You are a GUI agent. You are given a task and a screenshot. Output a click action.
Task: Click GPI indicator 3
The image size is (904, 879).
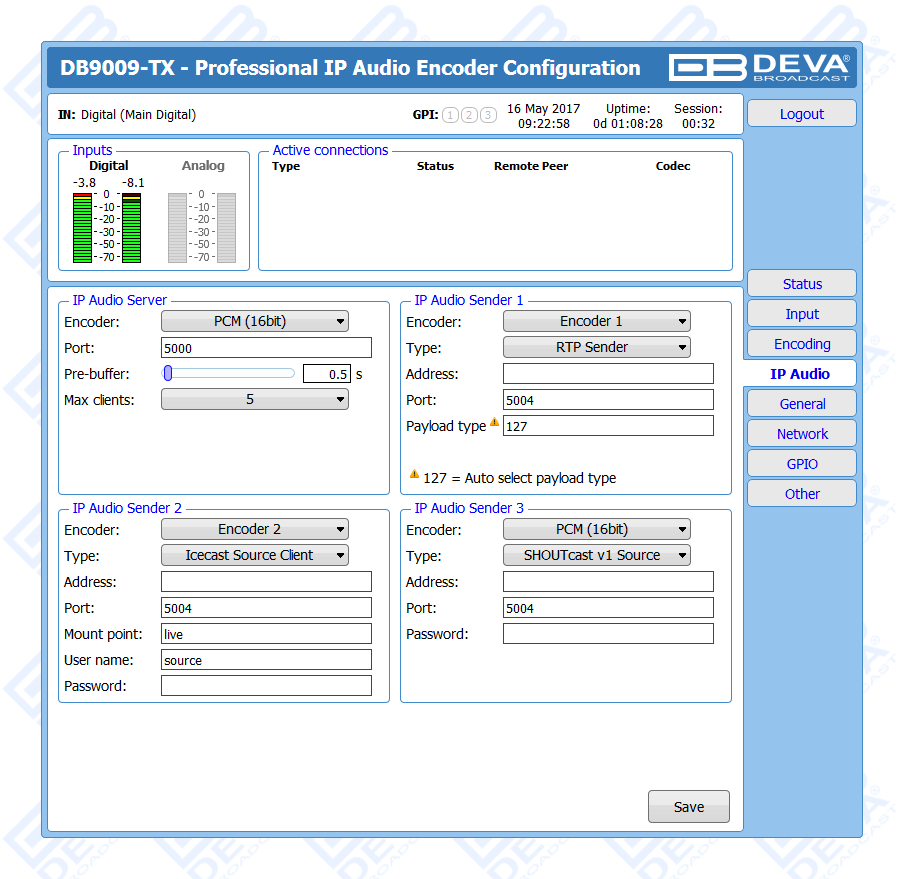(x=488, y=115)
